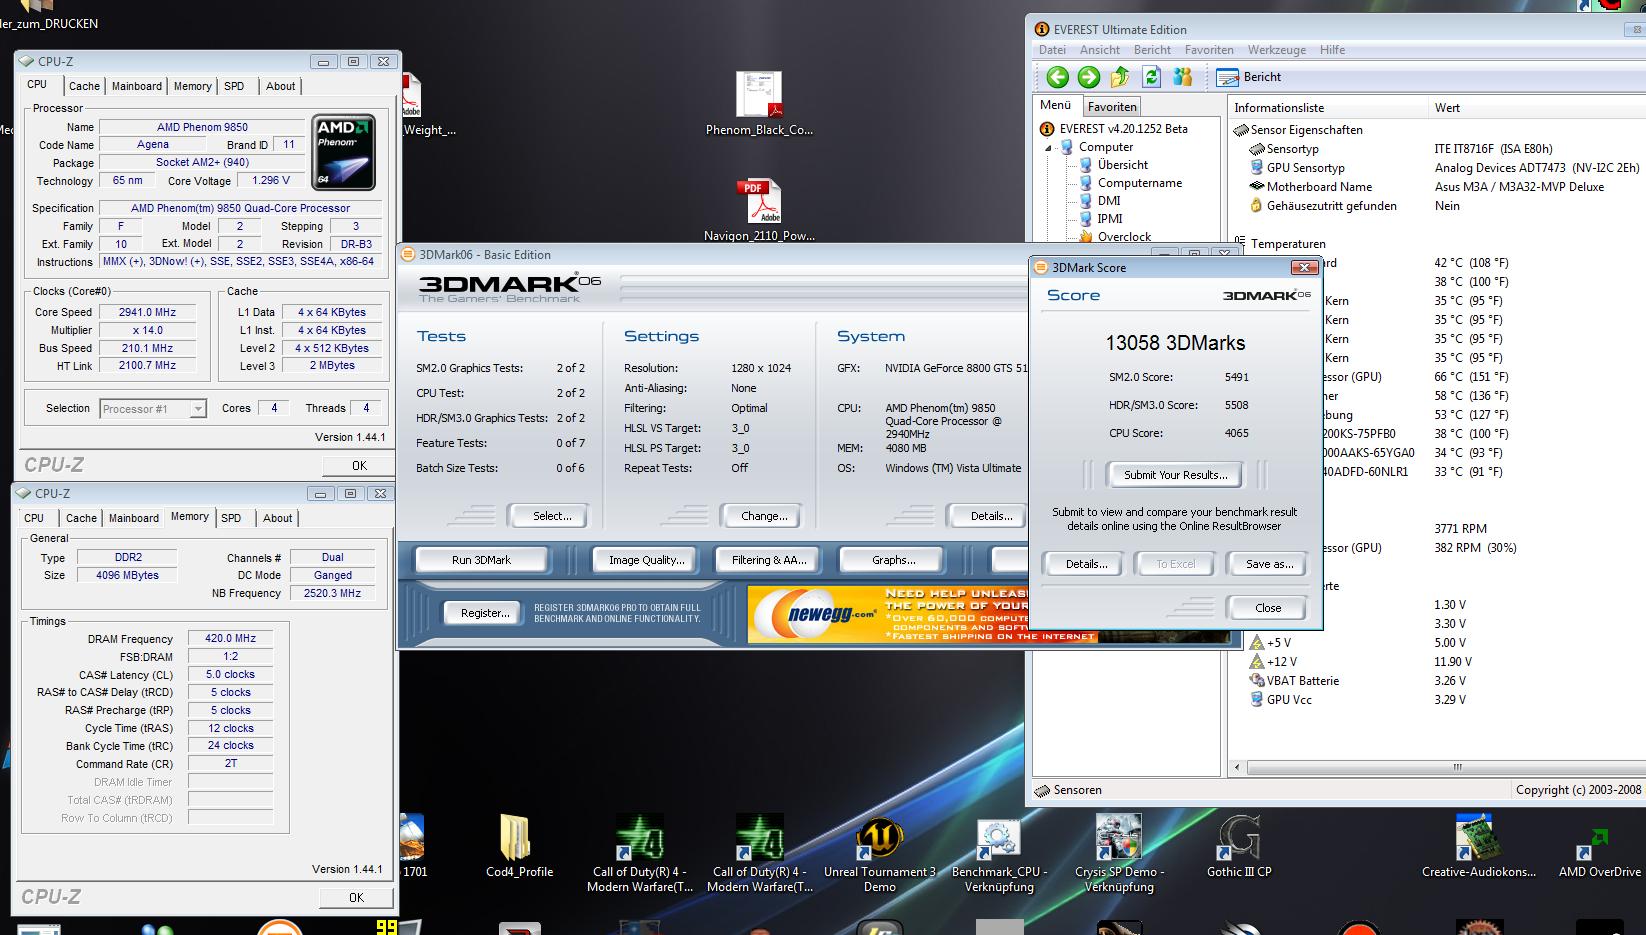Click Submit Your Results... in 3DMark Score

point(1176,475)
